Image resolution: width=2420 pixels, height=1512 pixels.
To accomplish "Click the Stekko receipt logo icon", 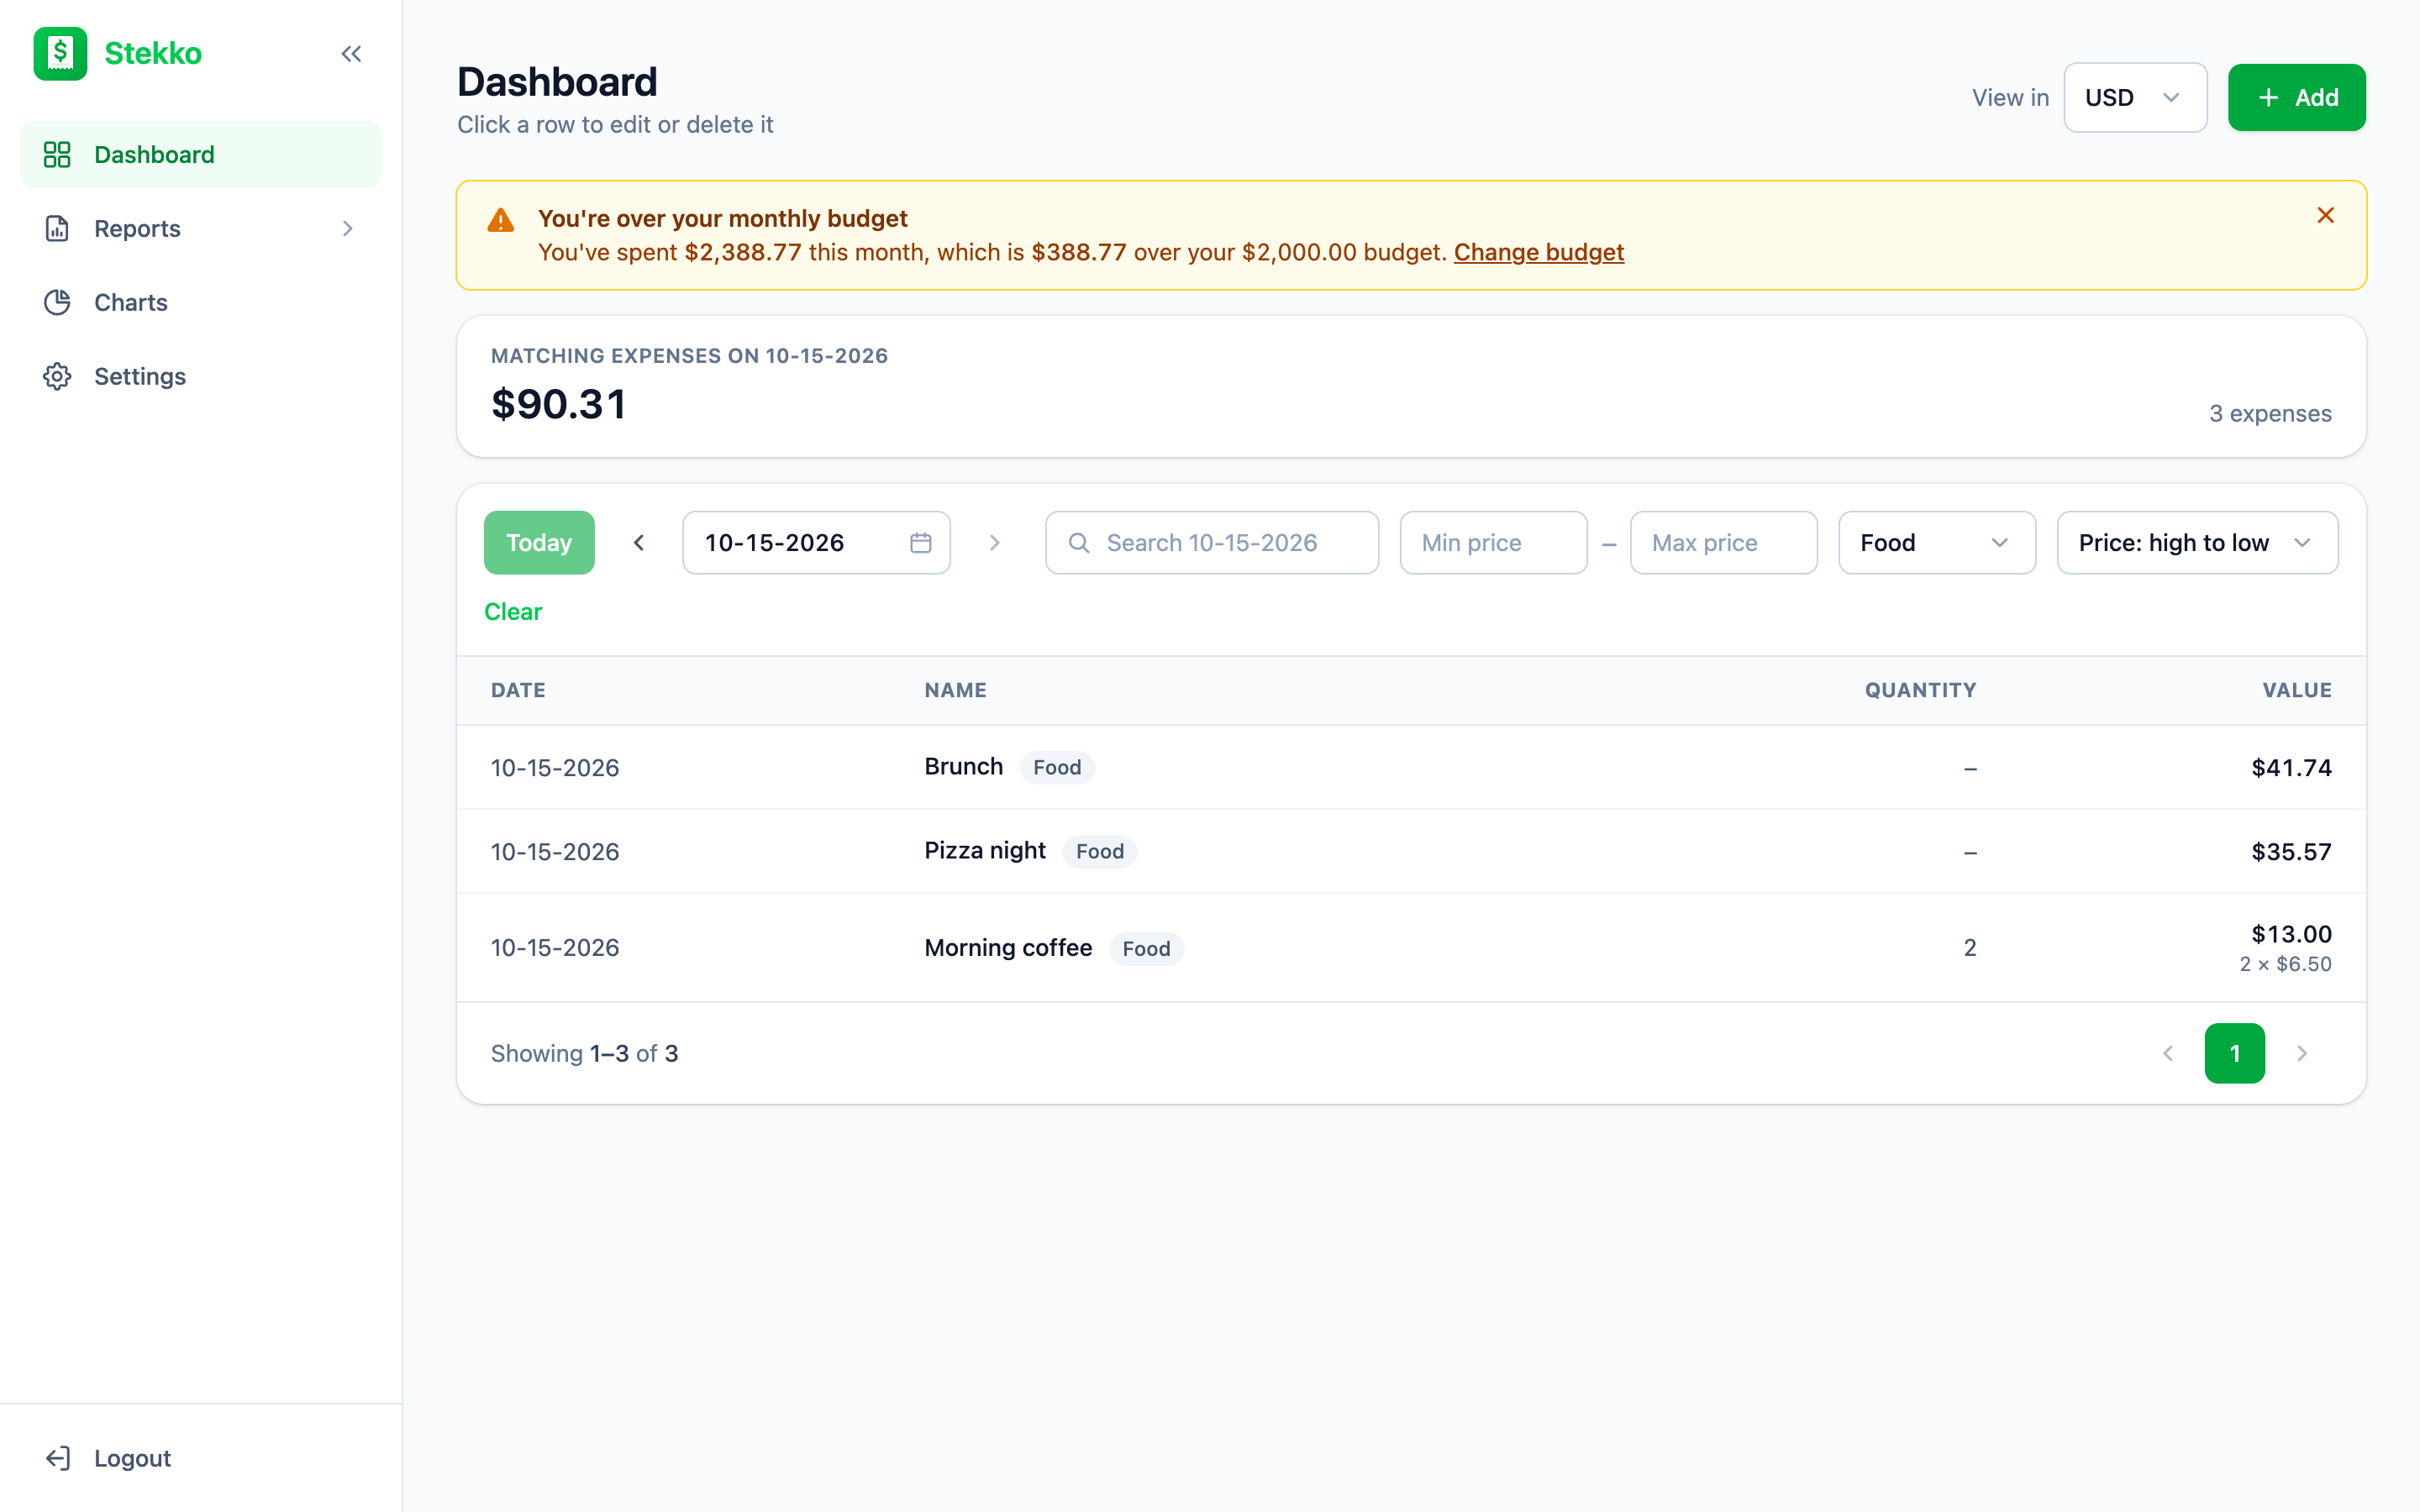I will pyautogui.click(x=60, y=53).
